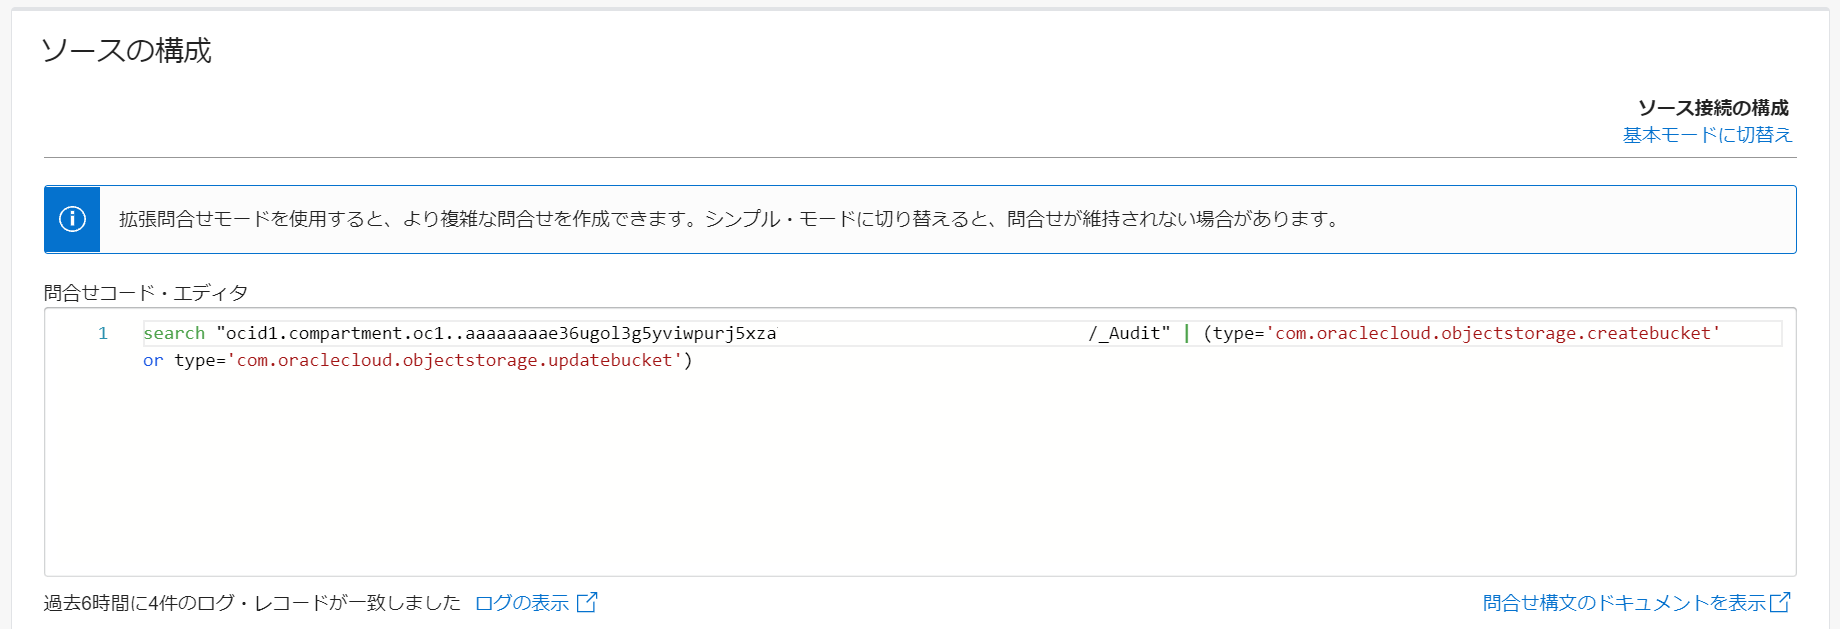Click external-link icon after query syntax documentation link
This screenshot has width=1840, height=629.
[x=1780, y=602]
